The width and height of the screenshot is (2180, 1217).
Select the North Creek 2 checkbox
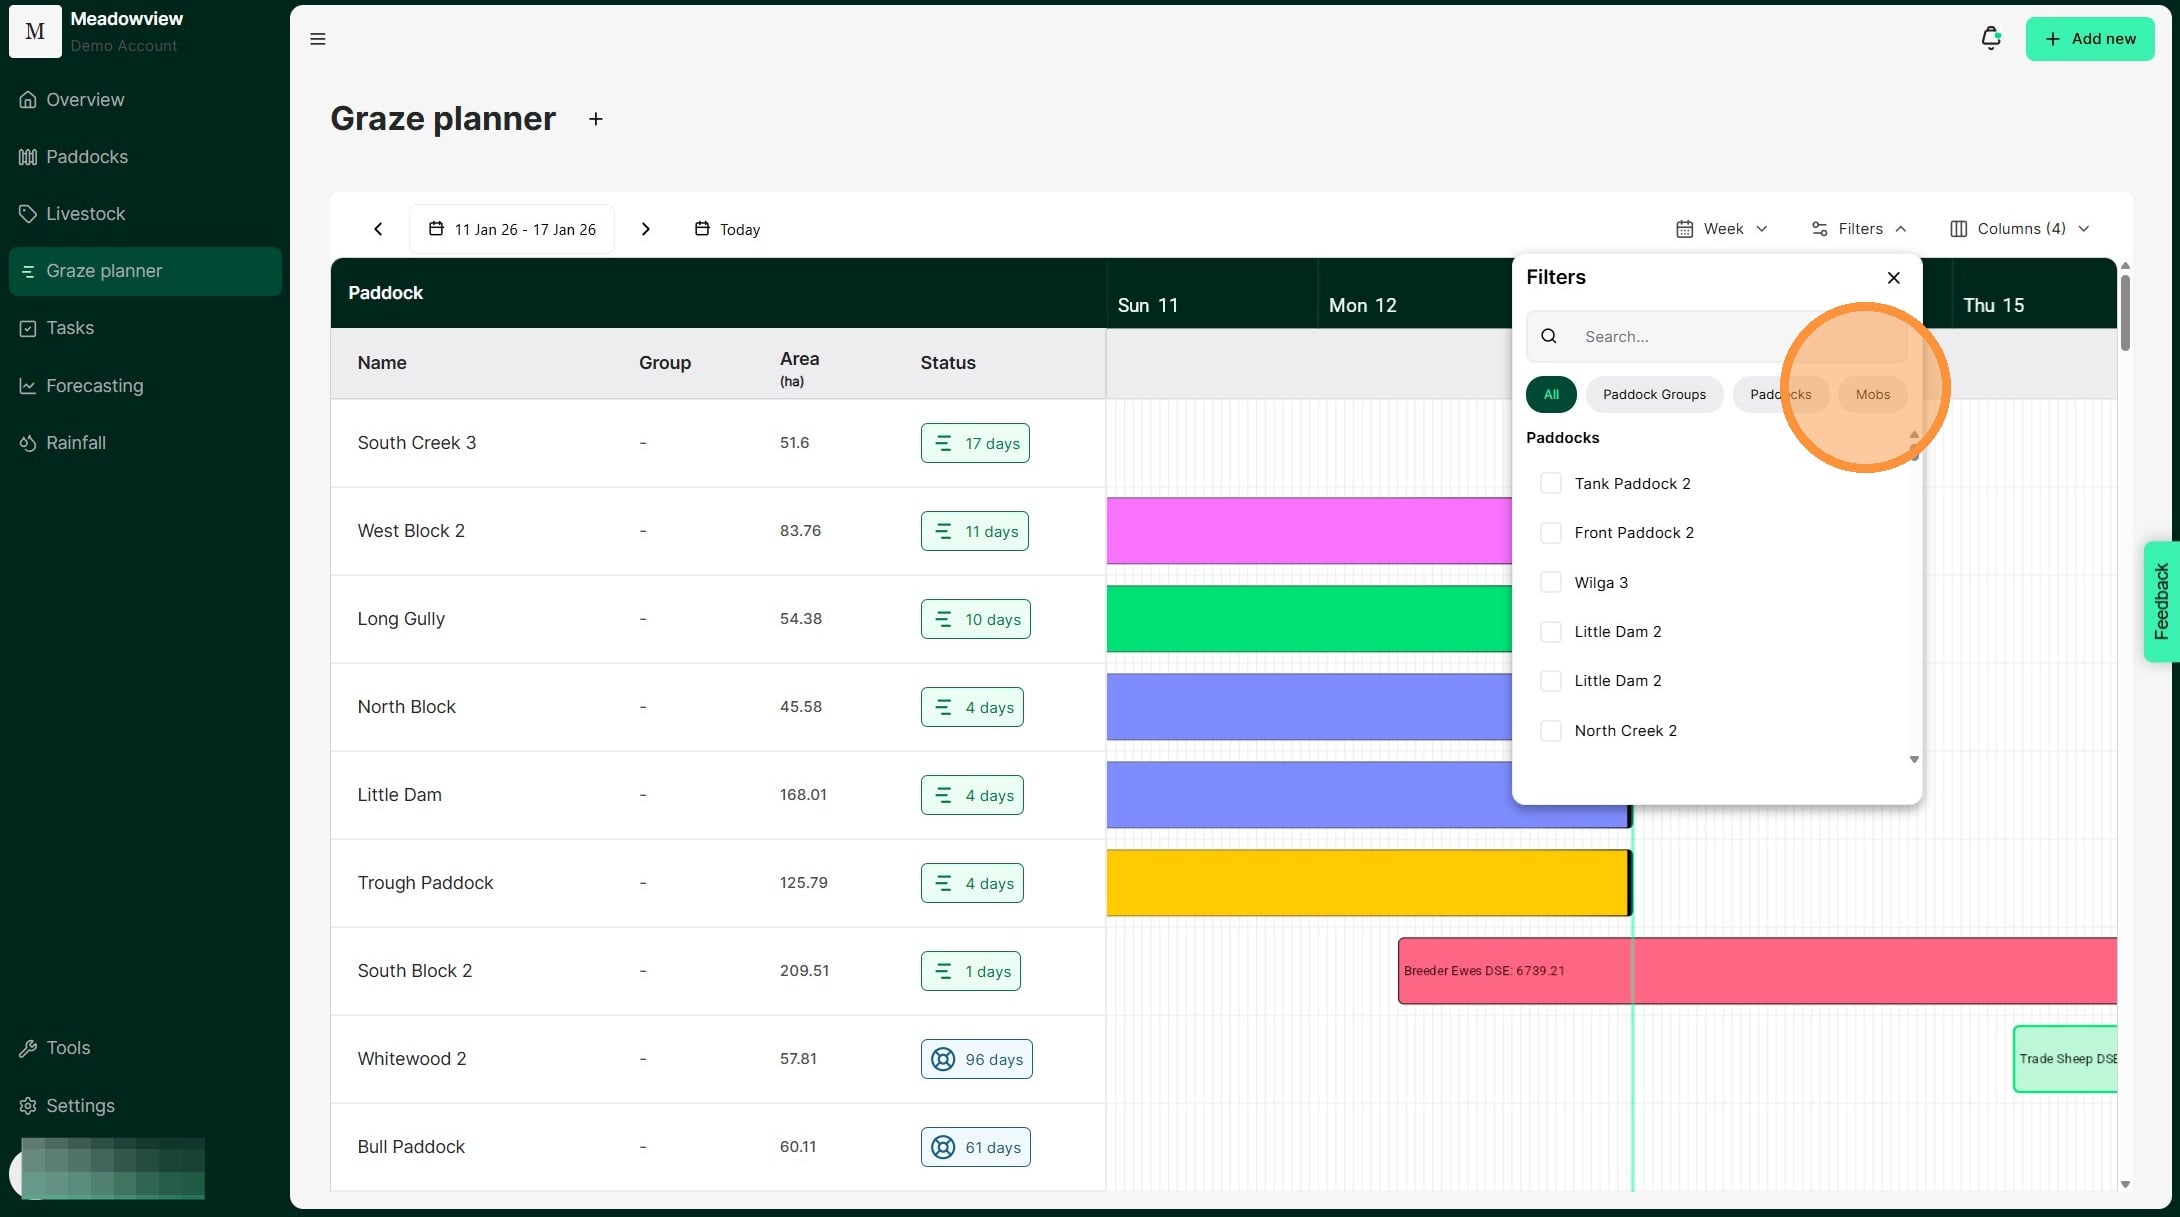[1550, 731]
